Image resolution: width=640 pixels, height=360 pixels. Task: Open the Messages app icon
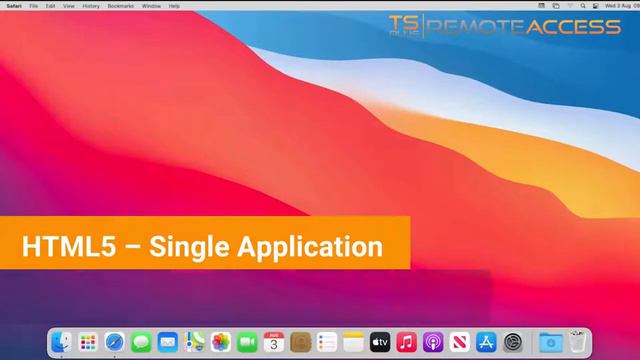pyautogui.click(x=141, y=342)
